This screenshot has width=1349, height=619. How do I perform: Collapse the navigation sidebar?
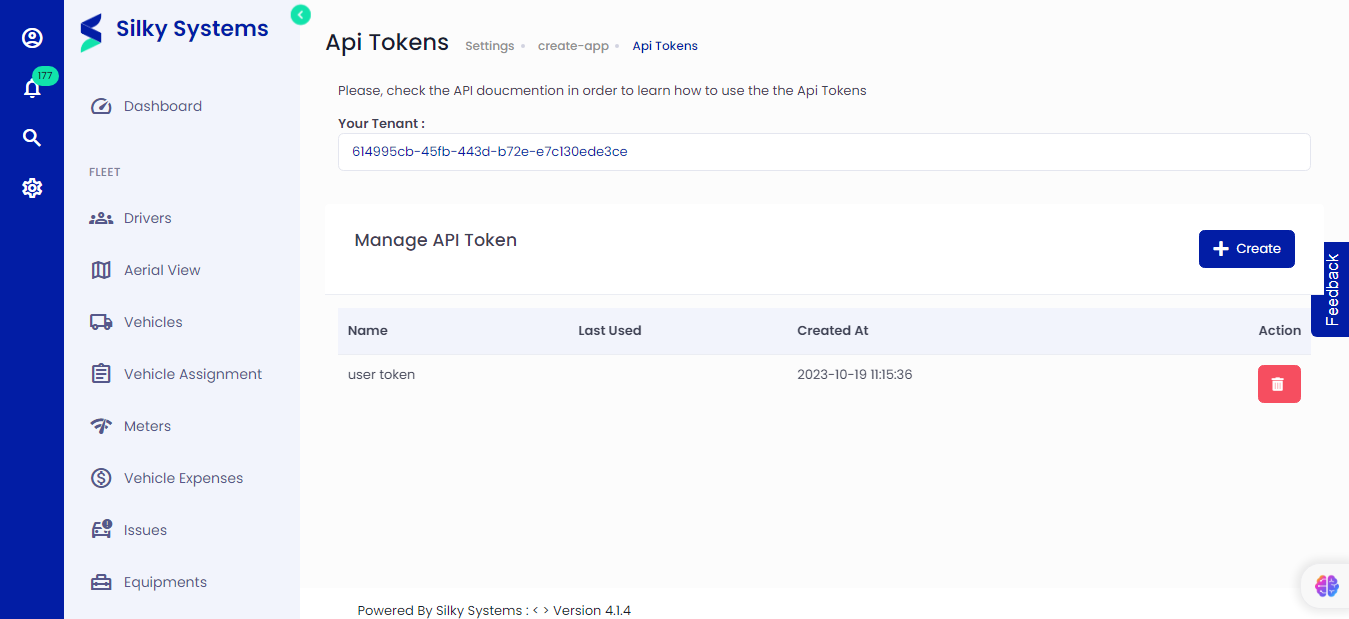click(300, 15)
